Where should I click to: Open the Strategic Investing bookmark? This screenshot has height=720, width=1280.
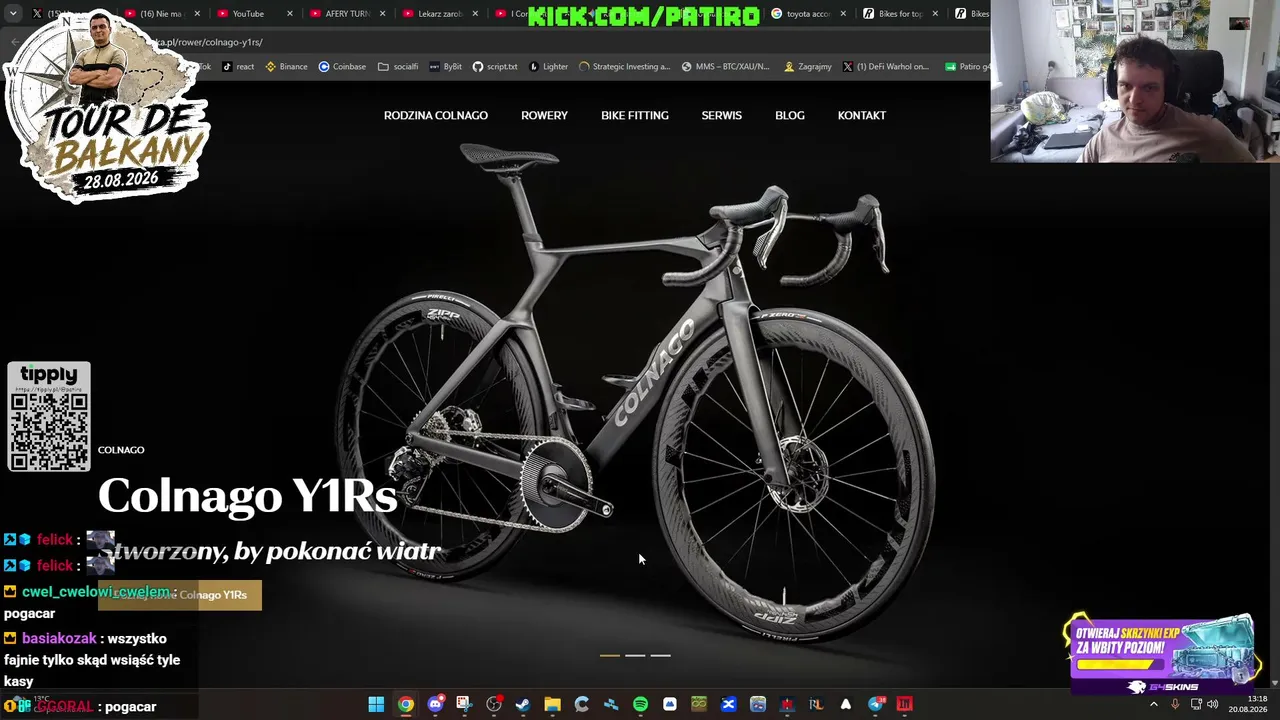[624, 67]
